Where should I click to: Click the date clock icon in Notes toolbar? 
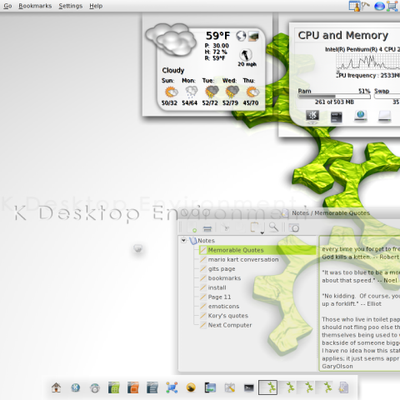tap(294, 228)
